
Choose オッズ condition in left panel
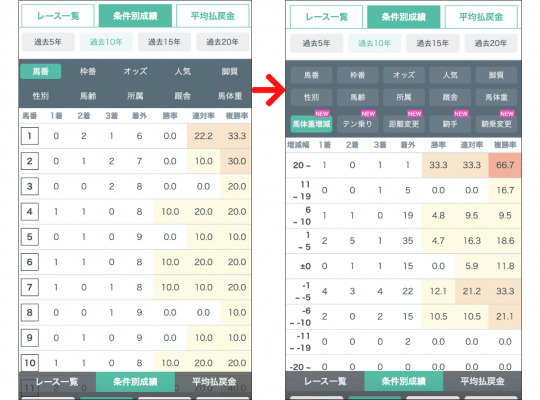(135, 71)
